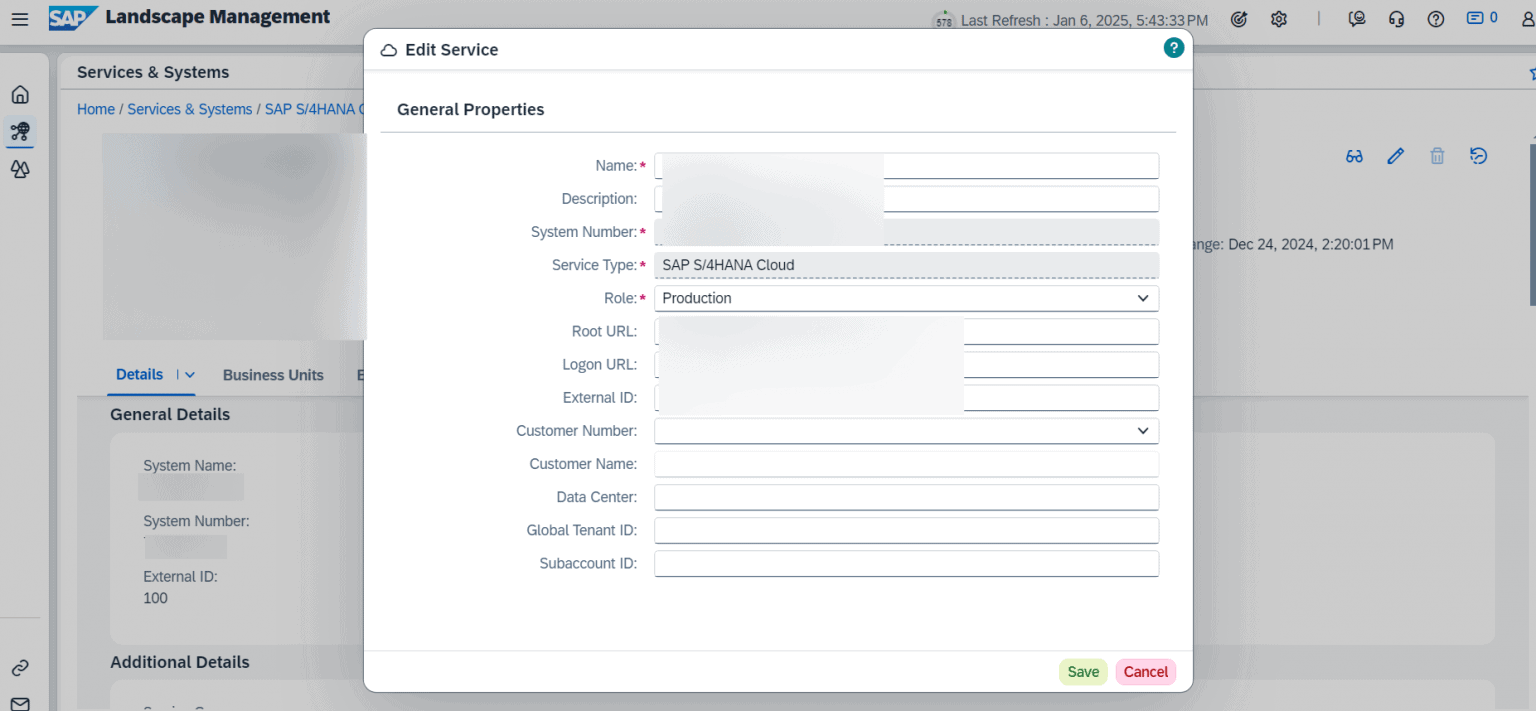Viewport: 1536px width, 711px height.
Task: Click the binoculars view icon near the pencil
Action: (1354, 156)
